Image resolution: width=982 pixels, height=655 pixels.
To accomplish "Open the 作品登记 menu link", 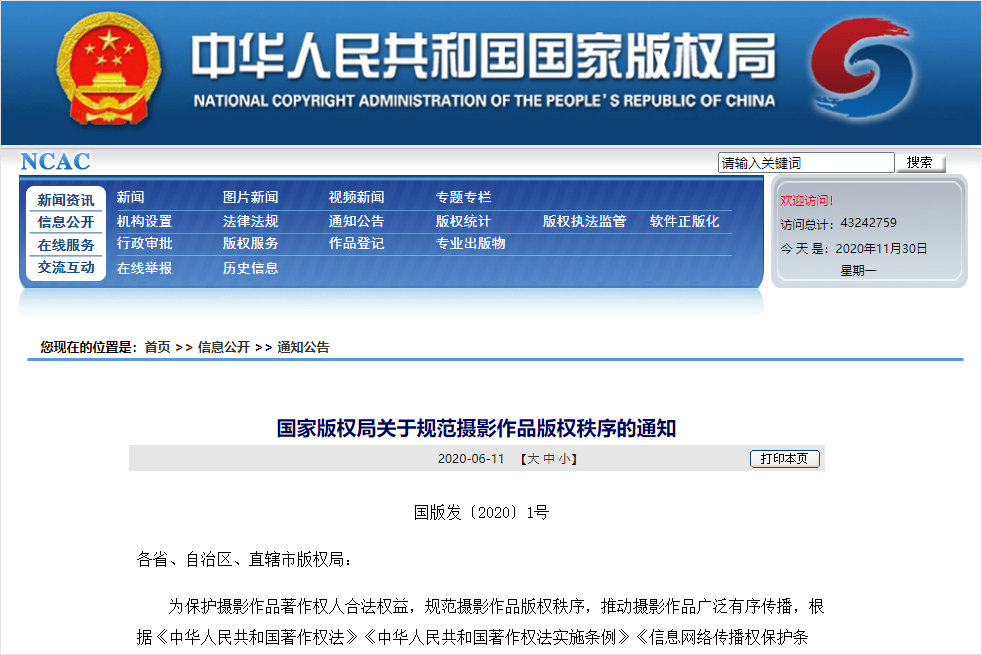I will (356, 243).
